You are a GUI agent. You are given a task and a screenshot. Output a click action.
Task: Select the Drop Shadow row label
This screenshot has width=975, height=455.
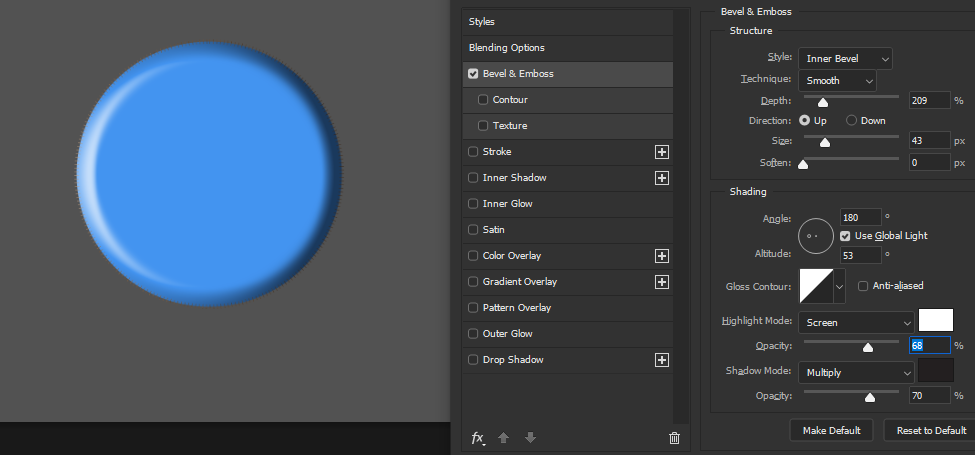point(513,360)
